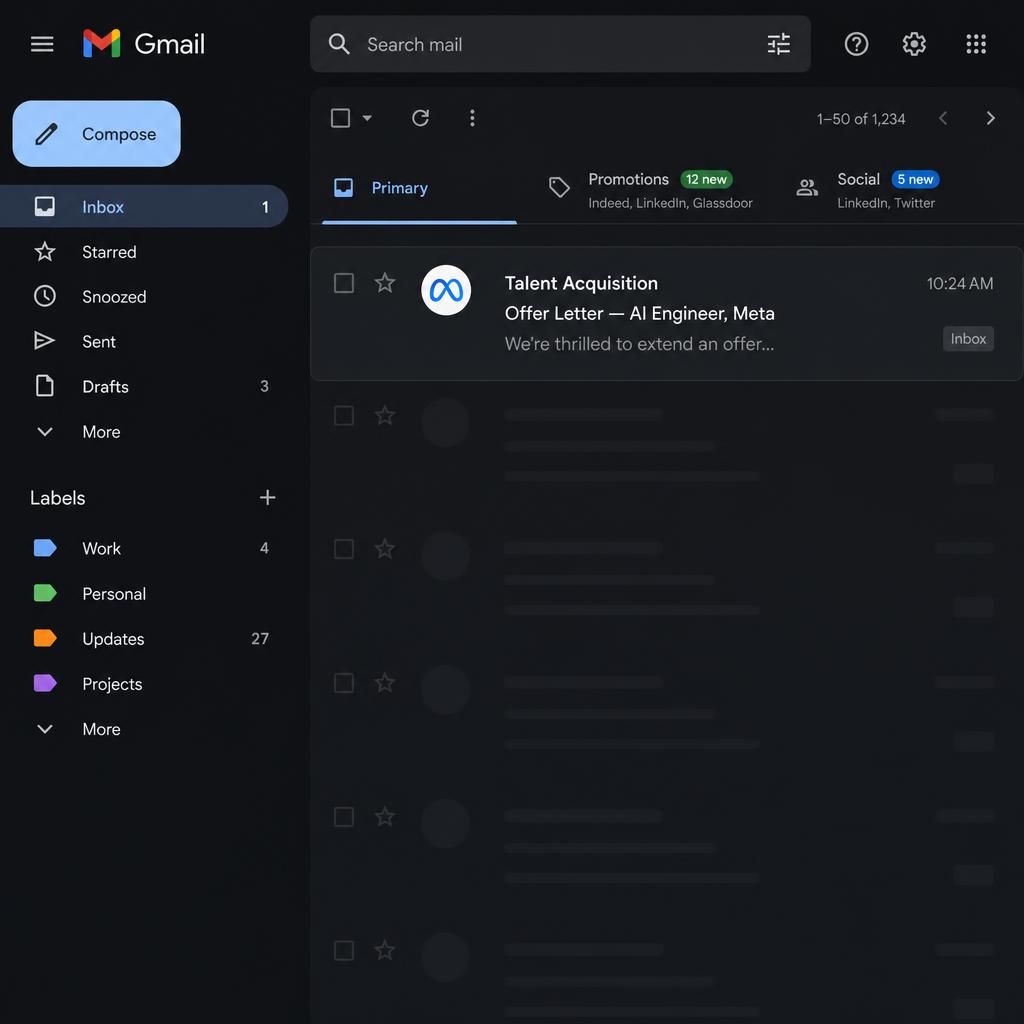Click the Sent paper-plane icon
This screenshot has height=1024, width=1024.
click(x=44, y=341)
